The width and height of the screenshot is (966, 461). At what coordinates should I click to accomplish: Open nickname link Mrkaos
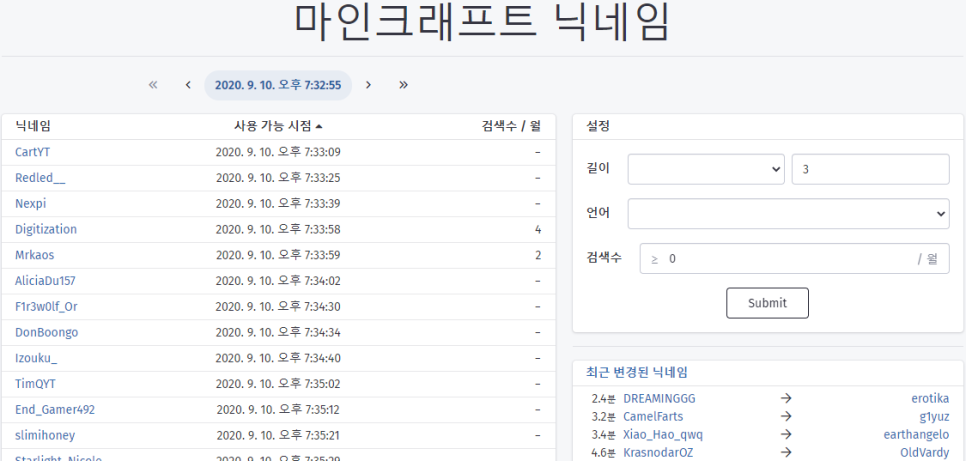(34, 255)
